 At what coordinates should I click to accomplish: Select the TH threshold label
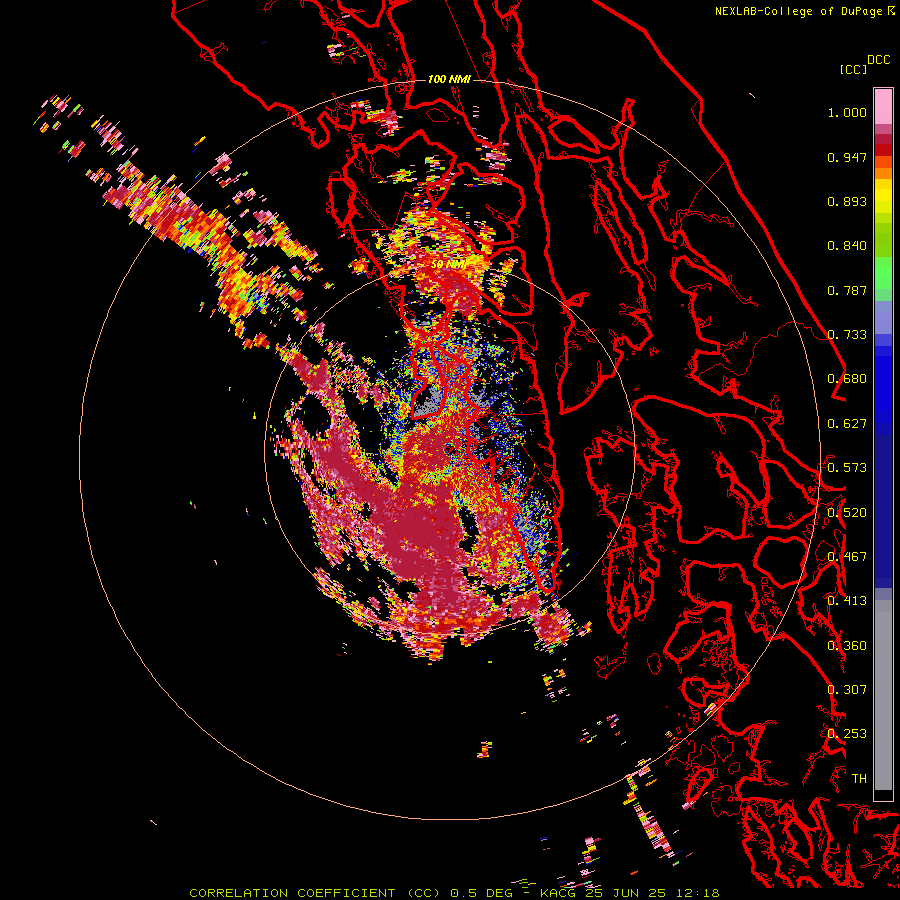coord(859,779)
